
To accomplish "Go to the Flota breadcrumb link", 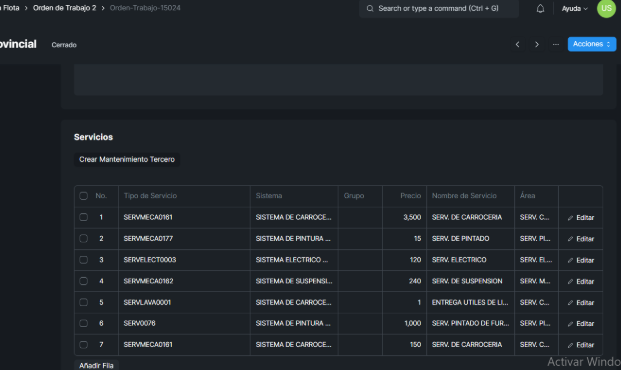I will coord(10,8).
